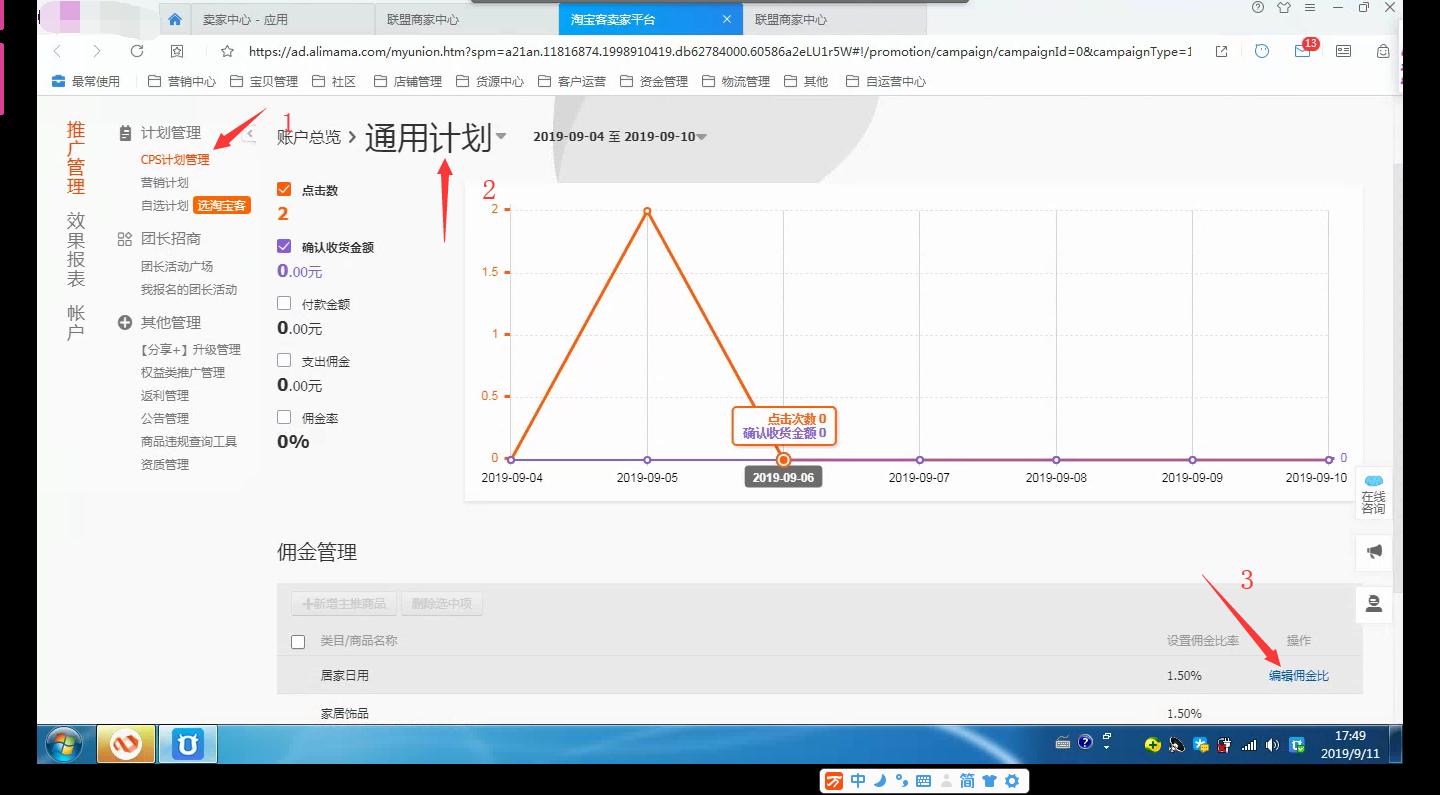
Task: Open the 在线咨询 online chat icon
Action: [1373, 492]
